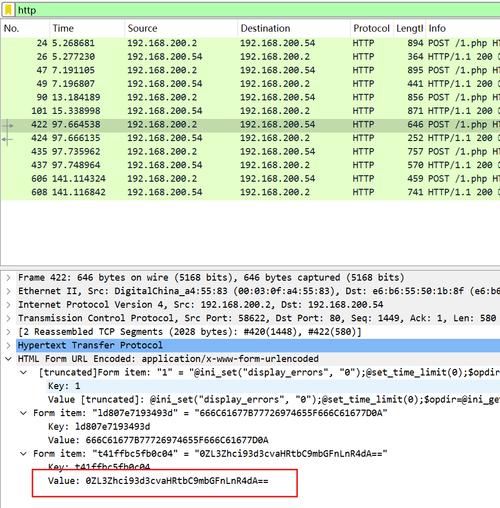
Task: Expand the 2 Reassembled TCP Segments row
Action: pos(9,332)
